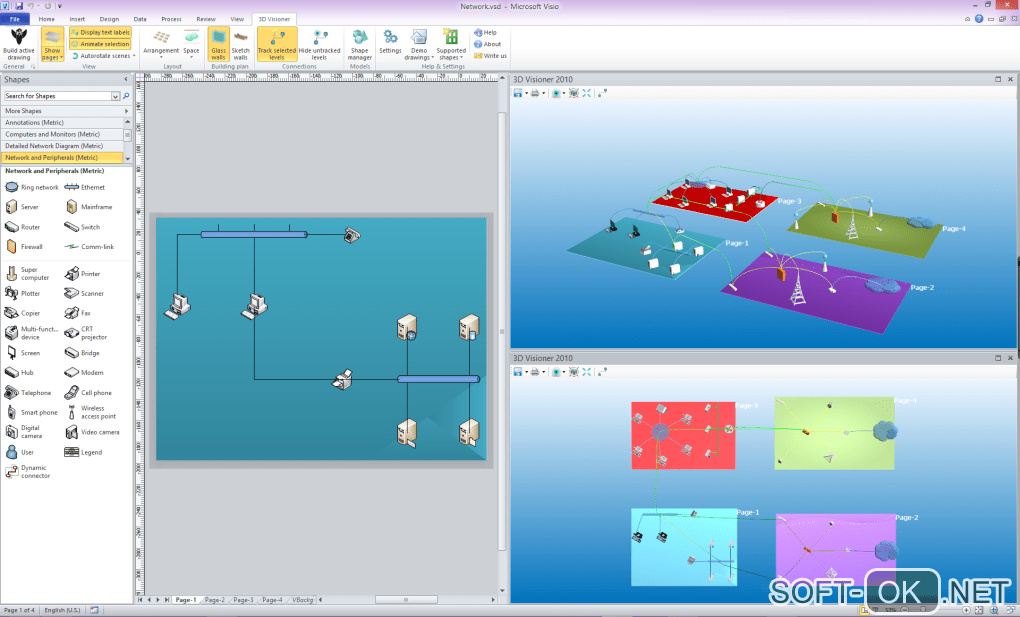Select the Hub shape

(20, 373)
